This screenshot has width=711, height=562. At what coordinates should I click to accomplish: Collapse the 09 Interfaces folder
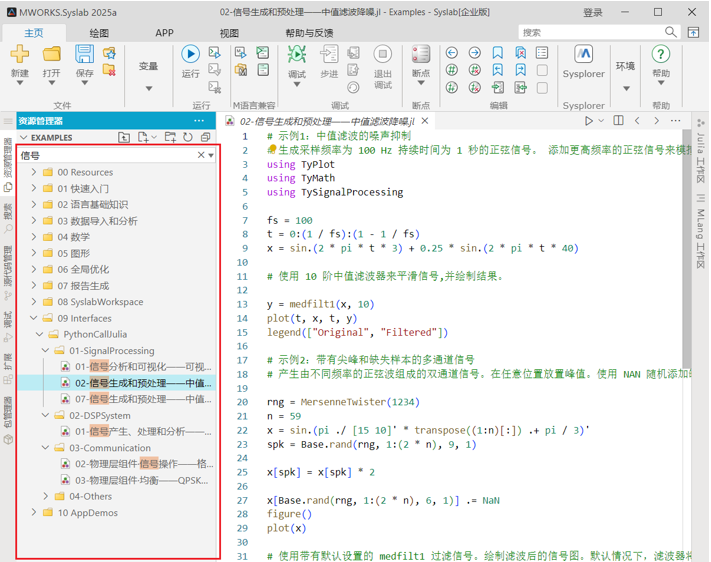34,318
